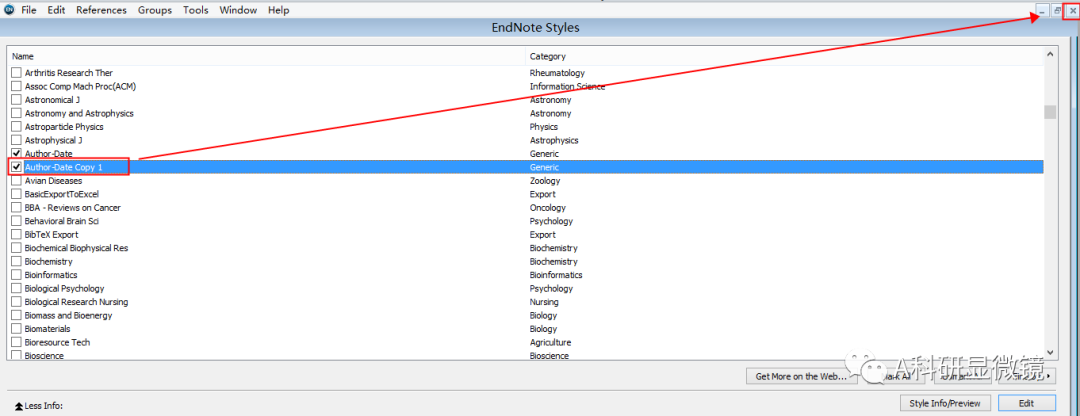The image size is (1080, 416).
Task: Select the Astroparticle Physics style name
Action: [x=64, y=127]
